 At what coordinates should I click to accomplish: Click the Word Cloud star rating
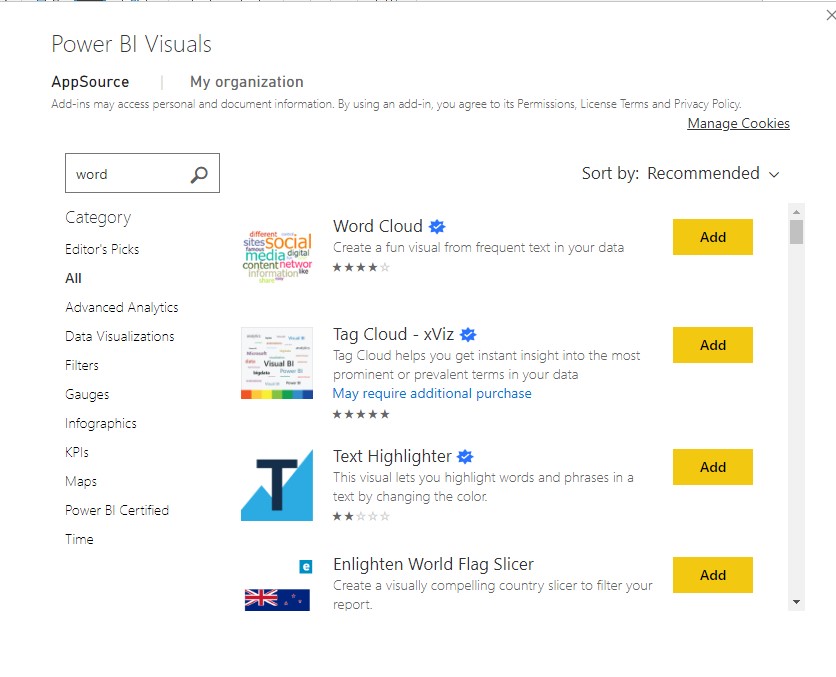(x=361, y=267)
